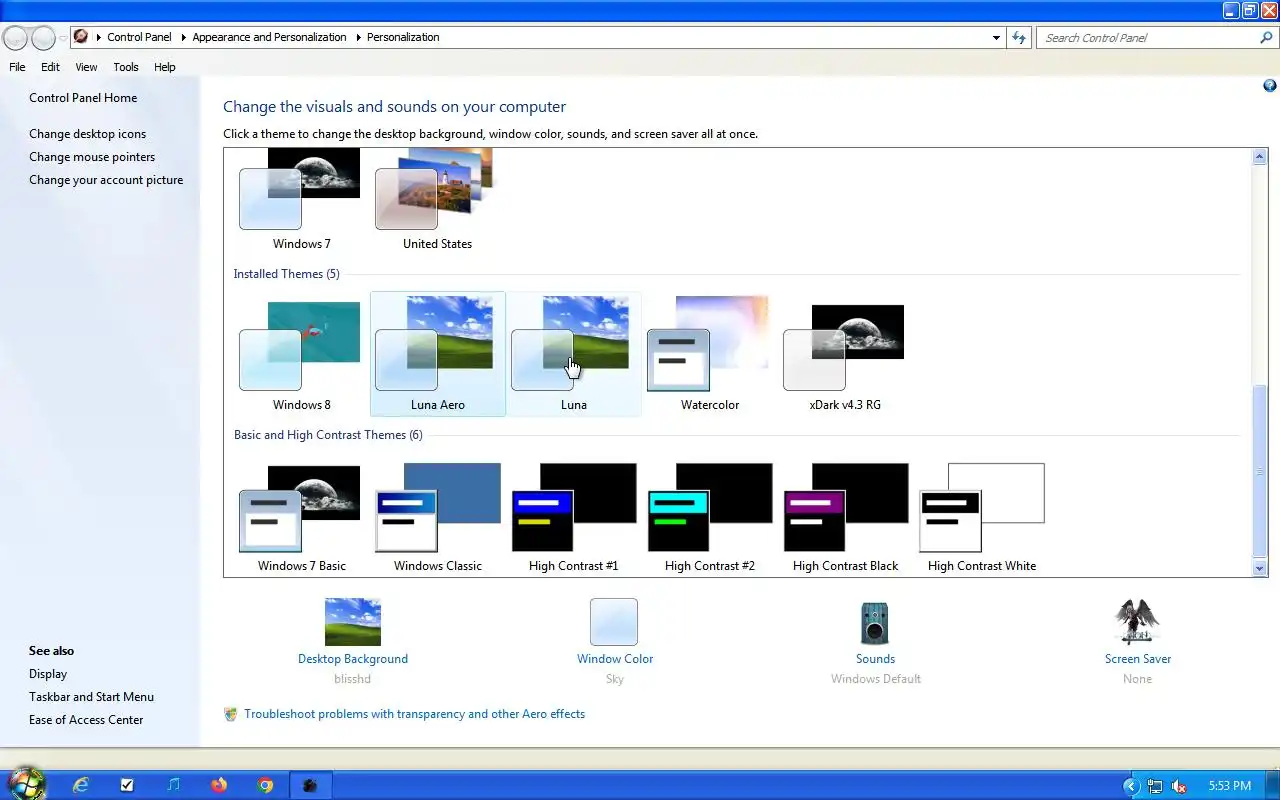1280x800 pixels.
Task: Click the theme list scrollbar thumb
Action: pos(1260,472)
